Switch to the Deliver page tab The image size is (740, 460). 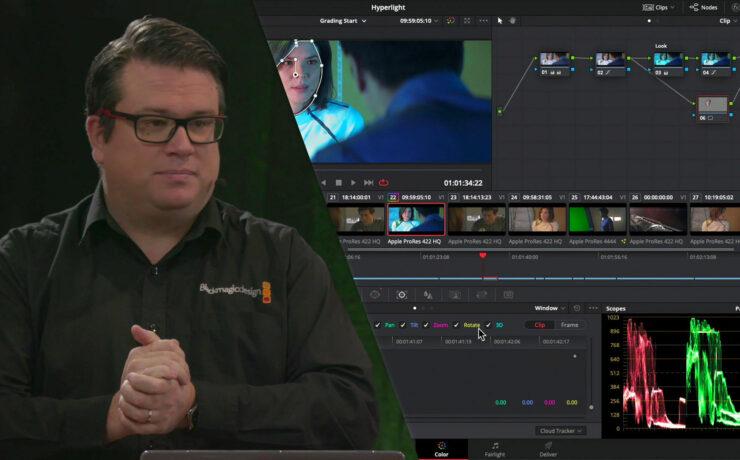(x=548, y=449)
